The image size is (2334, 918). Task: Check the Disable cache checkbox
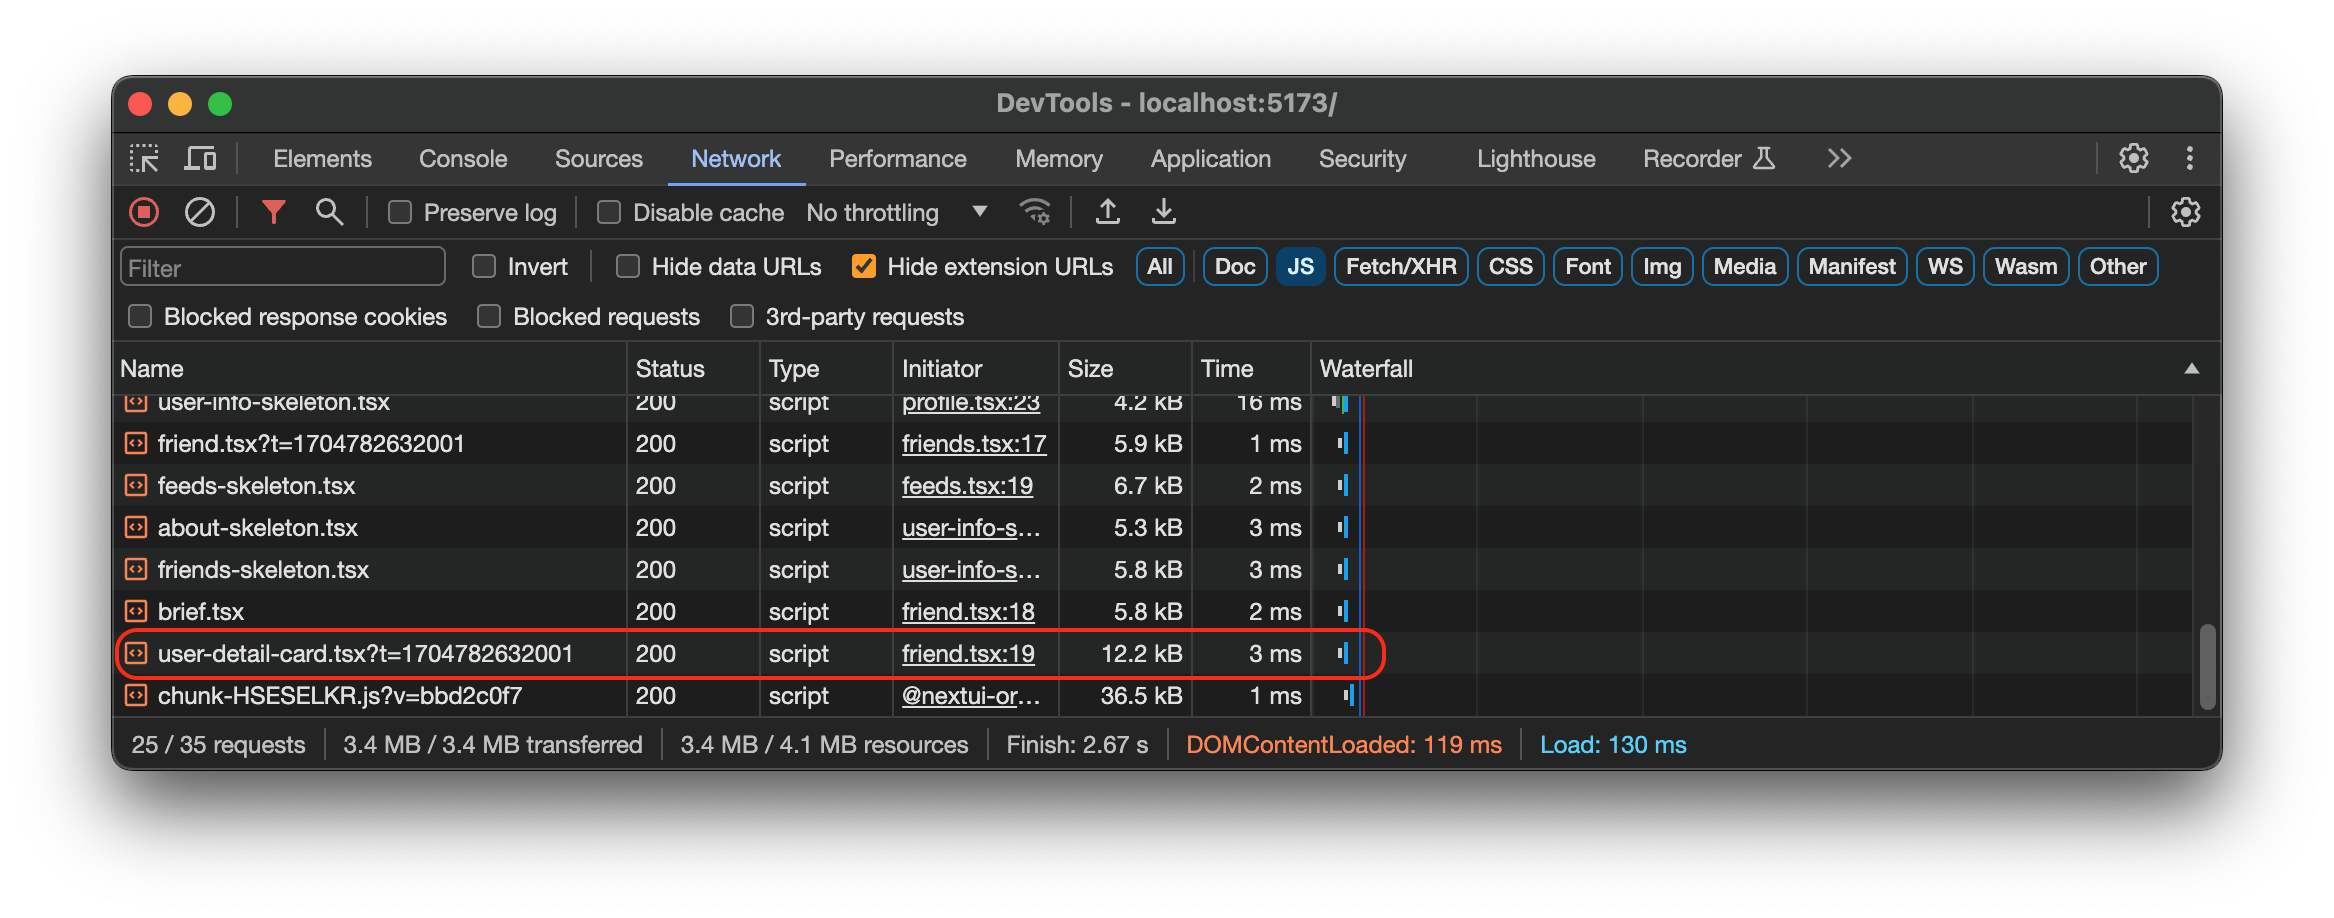click(608, 212)
